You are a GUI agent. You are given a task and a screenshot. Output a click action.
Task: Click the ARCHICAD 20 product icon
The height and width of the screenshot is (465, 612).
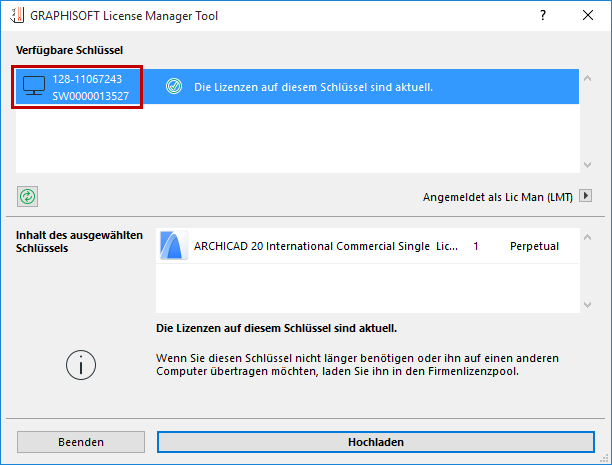(x=174, y=246)
